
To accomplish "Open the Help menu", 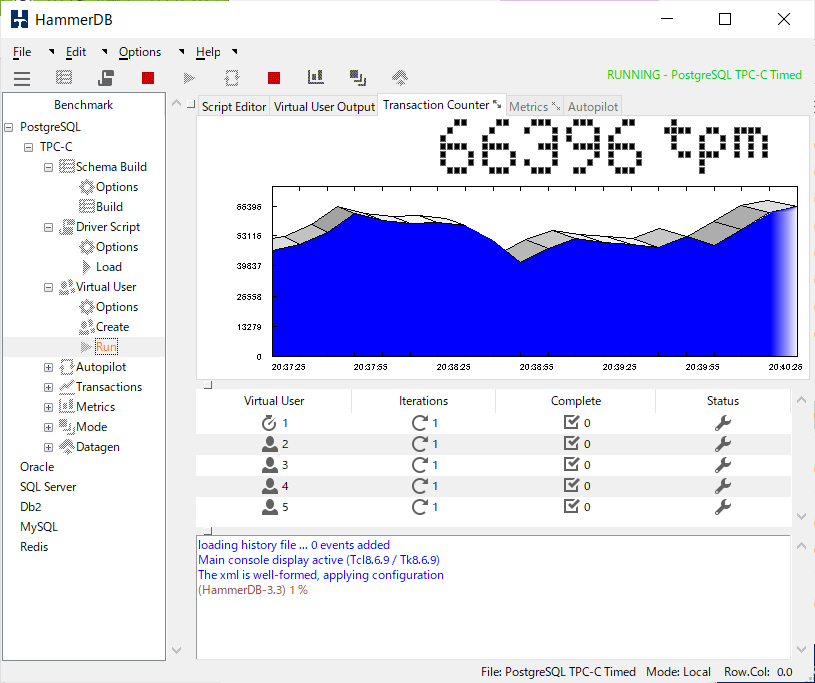I will tap(208, 52).
